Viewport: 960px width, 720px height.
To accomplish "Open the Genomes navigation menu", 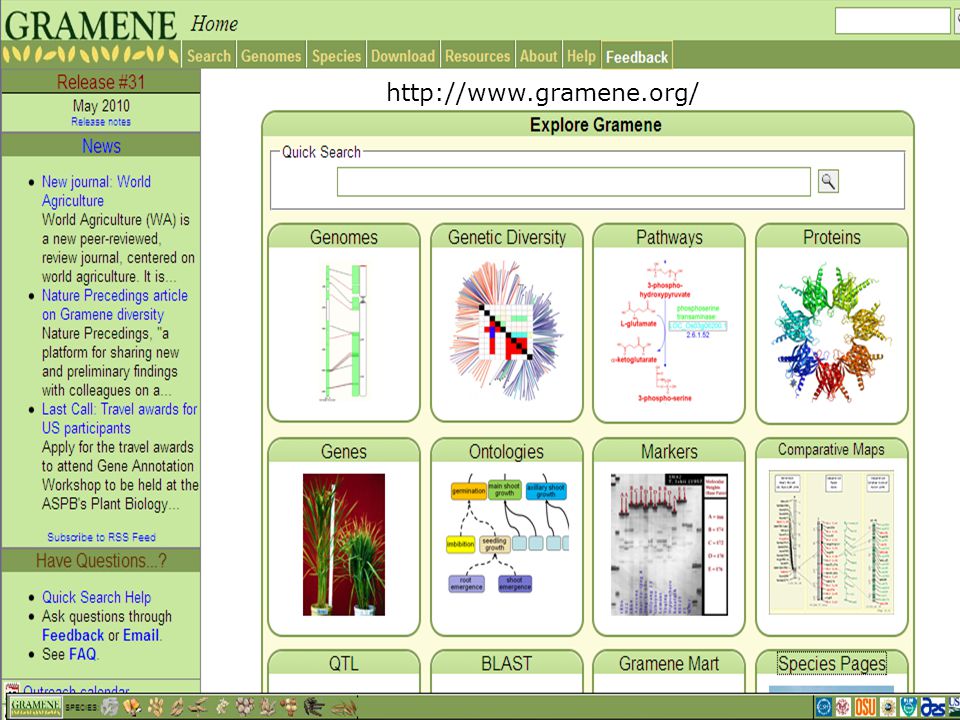I will [271, 56].
